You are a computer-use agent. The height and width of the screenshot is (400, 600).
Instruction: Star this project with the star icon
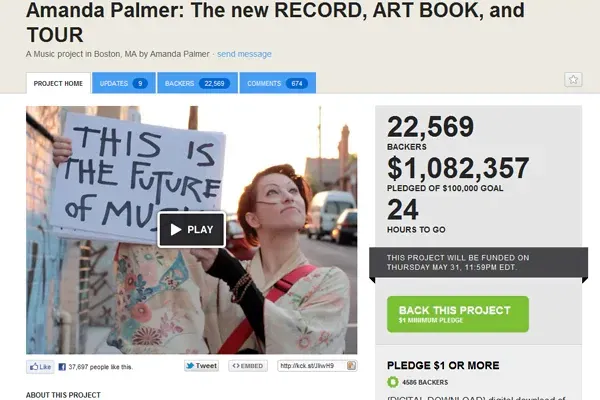point(573,80)
